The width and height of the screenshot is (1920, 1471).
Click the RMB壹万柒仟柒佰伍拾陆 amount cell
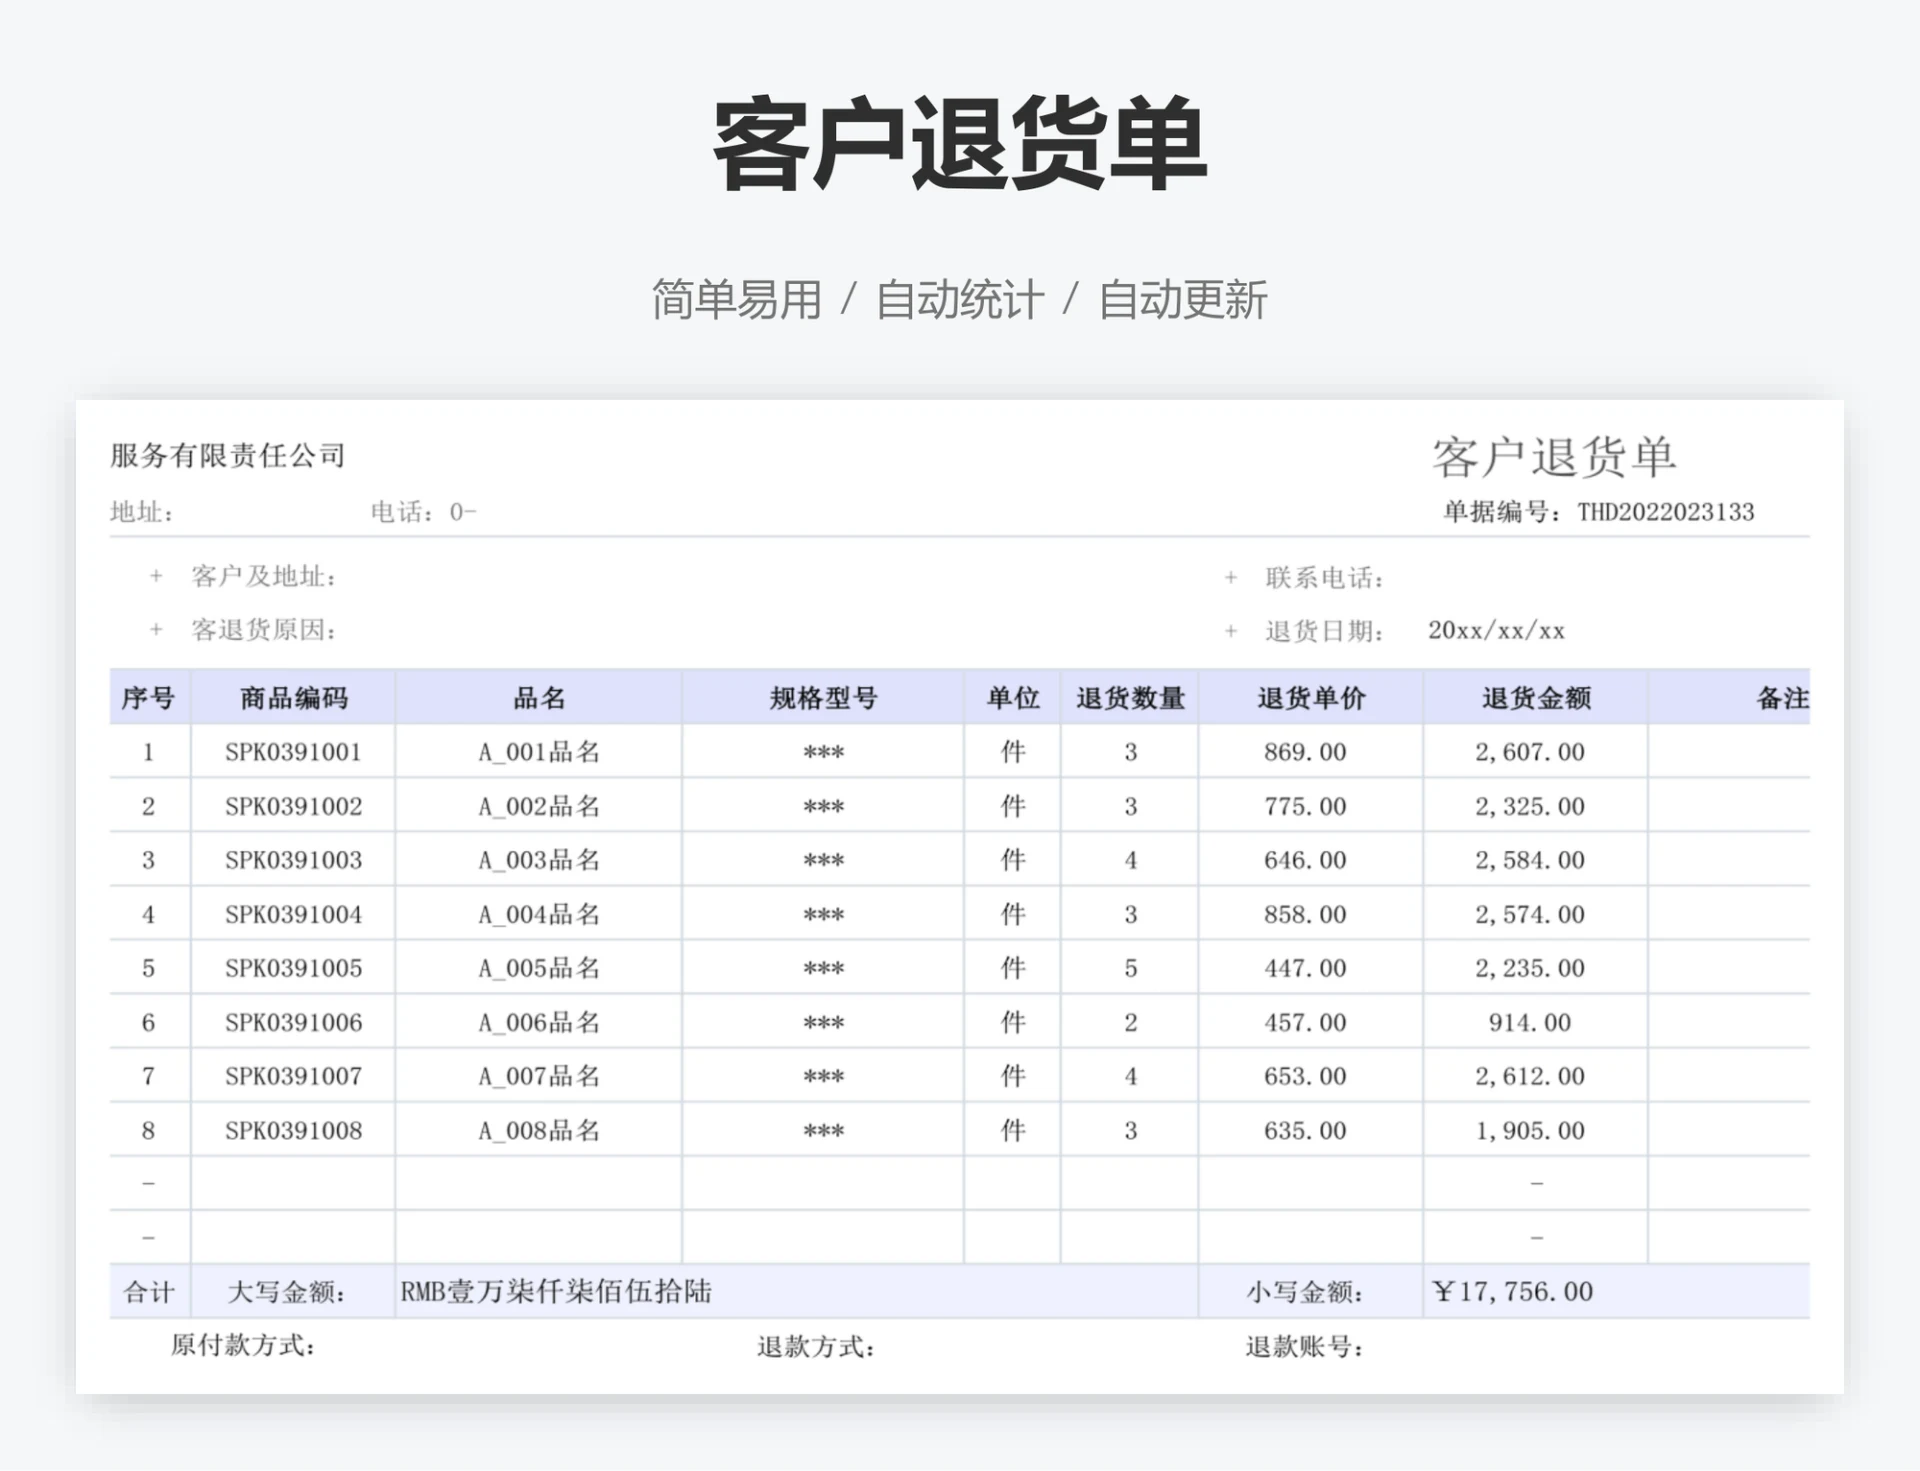[556, 1292]
